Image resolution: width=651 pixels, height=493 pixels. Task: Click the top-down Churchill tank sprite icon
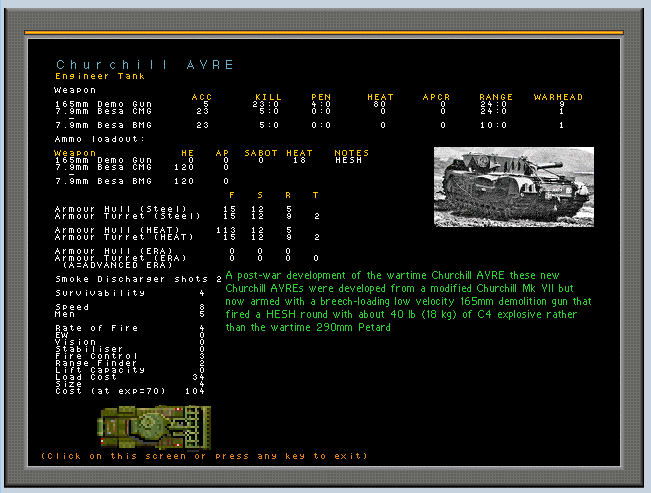pos(153,426)
